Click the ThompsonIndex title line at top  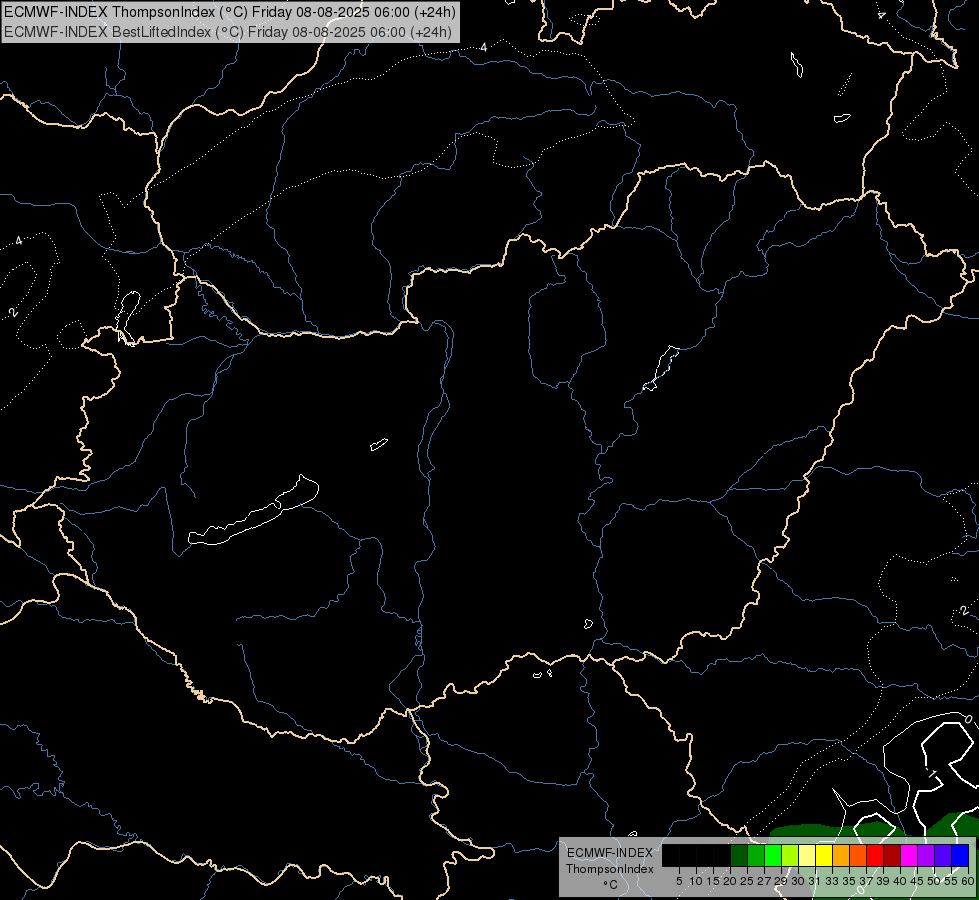click(230, 12)
